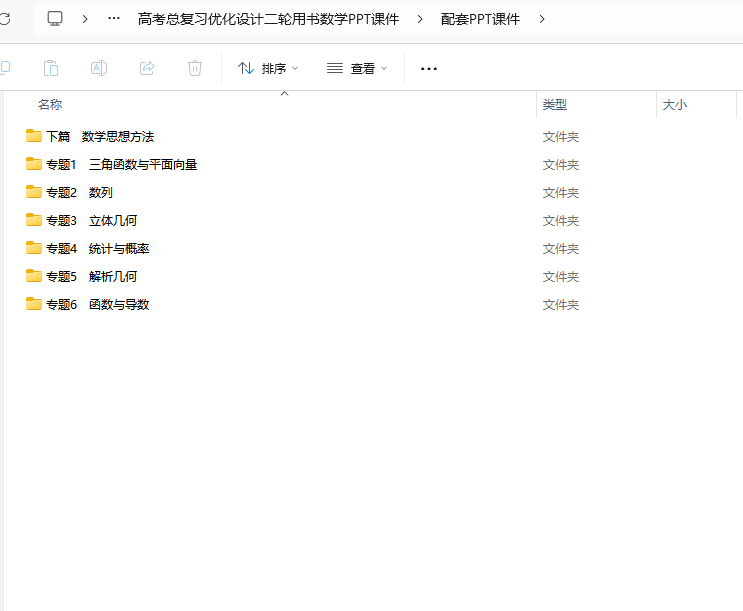
Task: Go to 高考总复习优化设计二轮用书数学PPT课件 breadcrumb
Action: coord(268,19)
